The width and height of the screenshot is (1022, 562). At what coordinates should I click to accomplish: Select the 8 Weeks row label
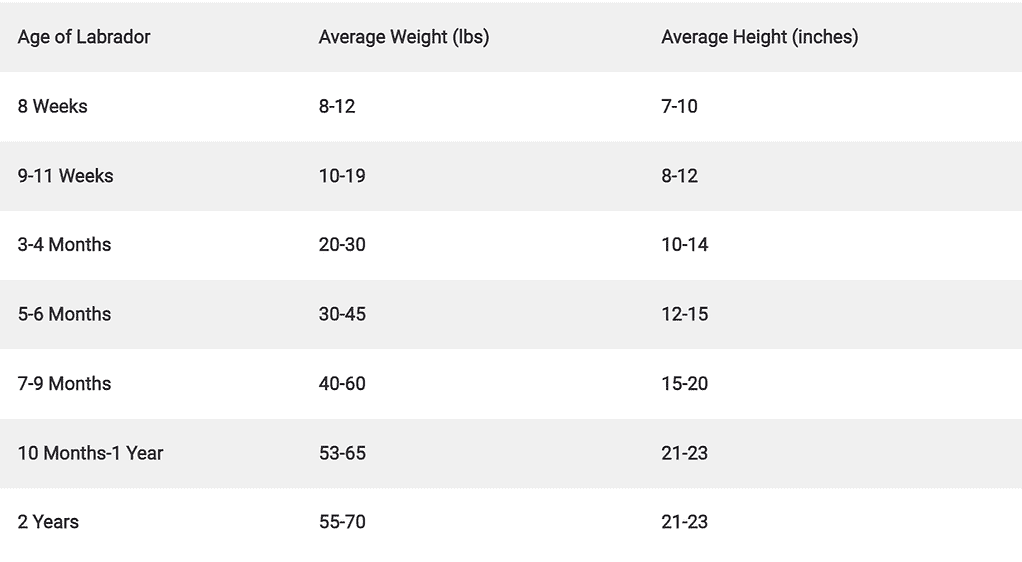click(52, 106)
